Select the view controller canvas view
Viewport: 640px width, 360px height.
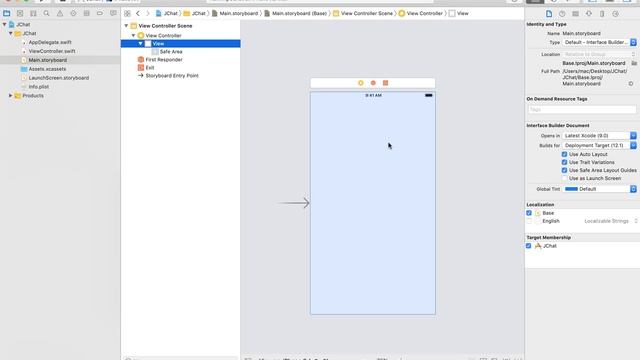coord(373,203)
